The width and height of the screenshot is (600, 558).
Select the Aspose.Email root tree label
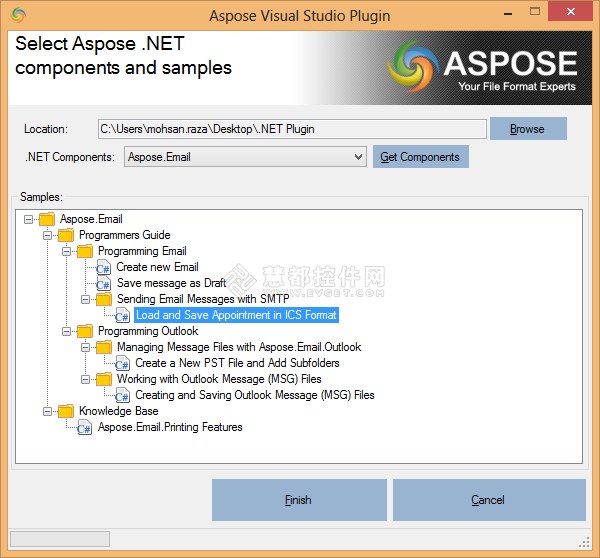(91, 219)
